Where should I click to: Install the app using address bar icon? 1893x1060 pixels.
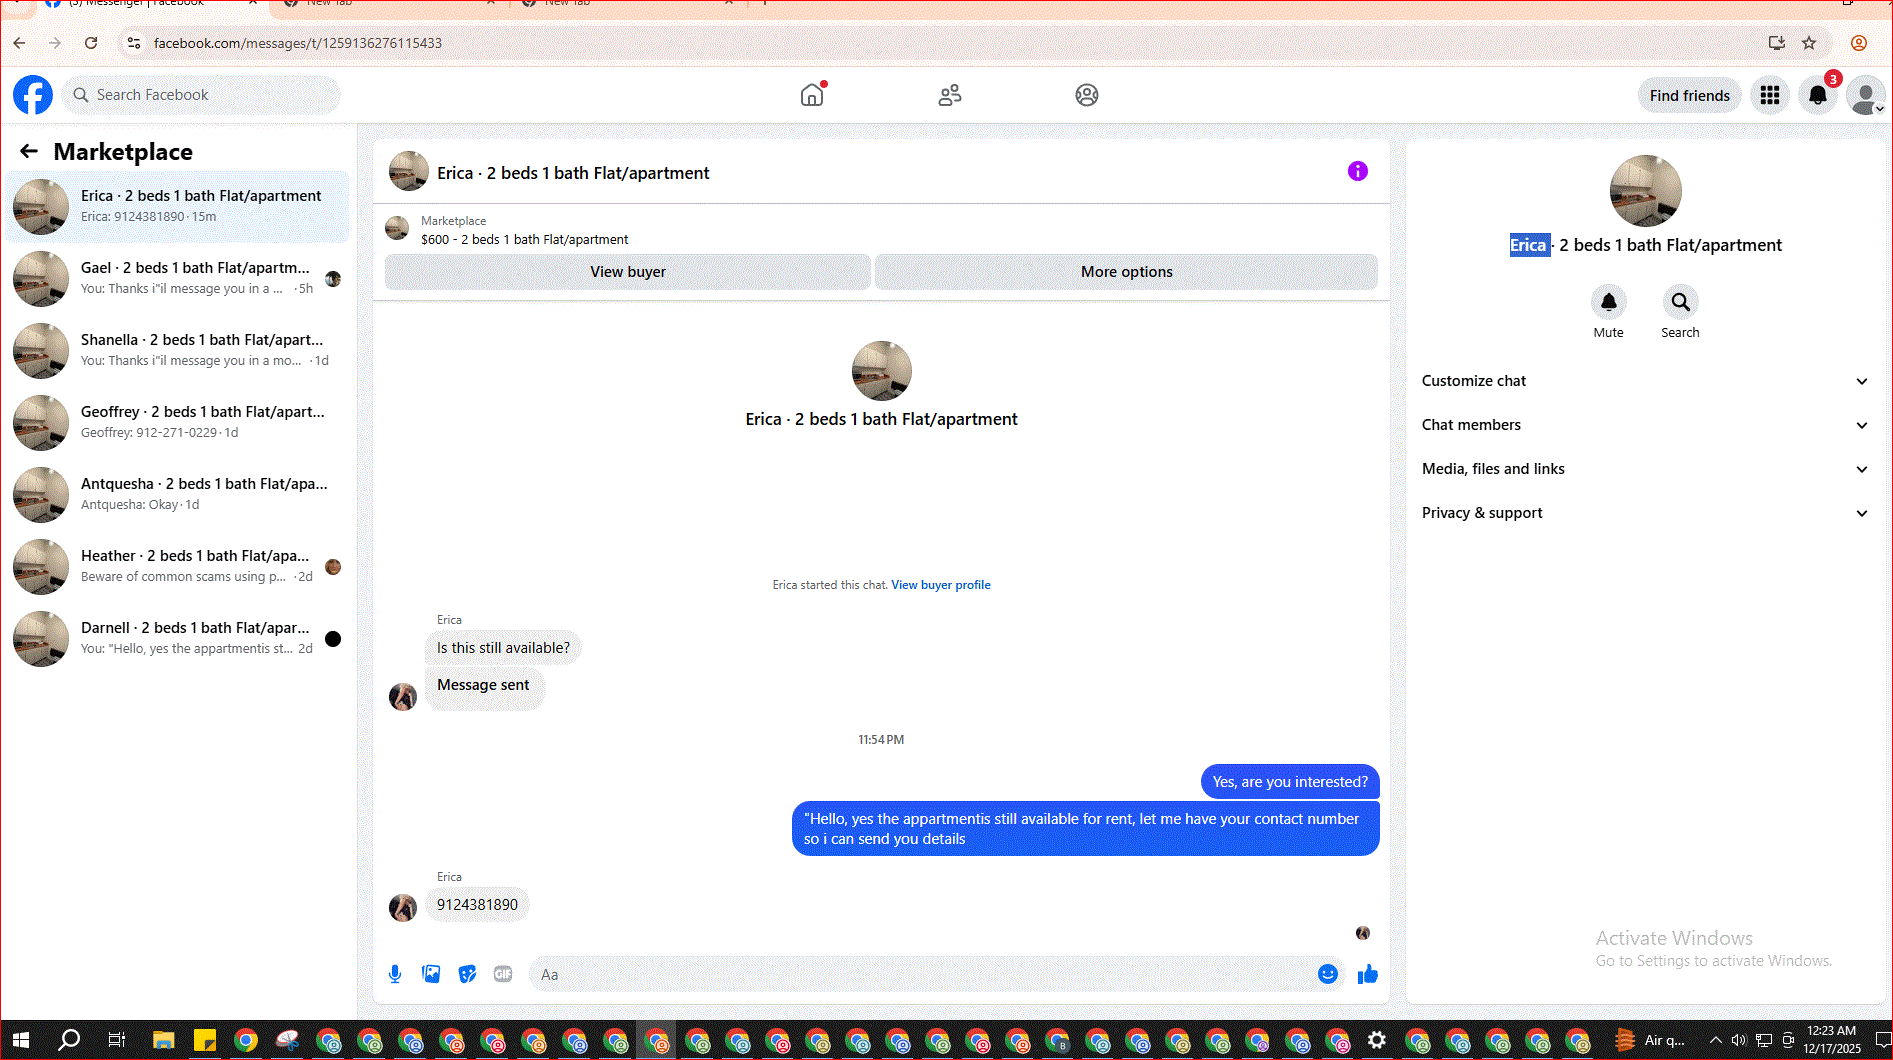(x=1776, y=43)
